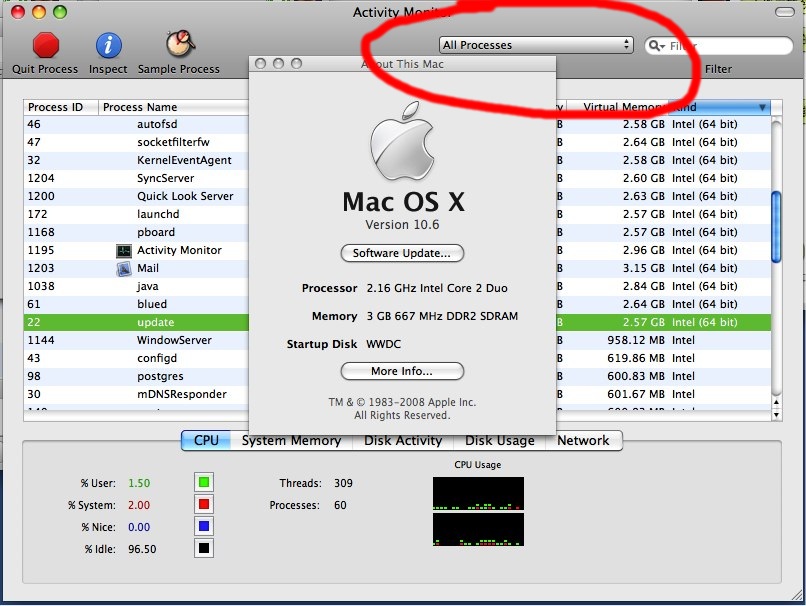Click the process list vertical scrollbar thumb
806x606 pixels.
click(x=776, y=227)
